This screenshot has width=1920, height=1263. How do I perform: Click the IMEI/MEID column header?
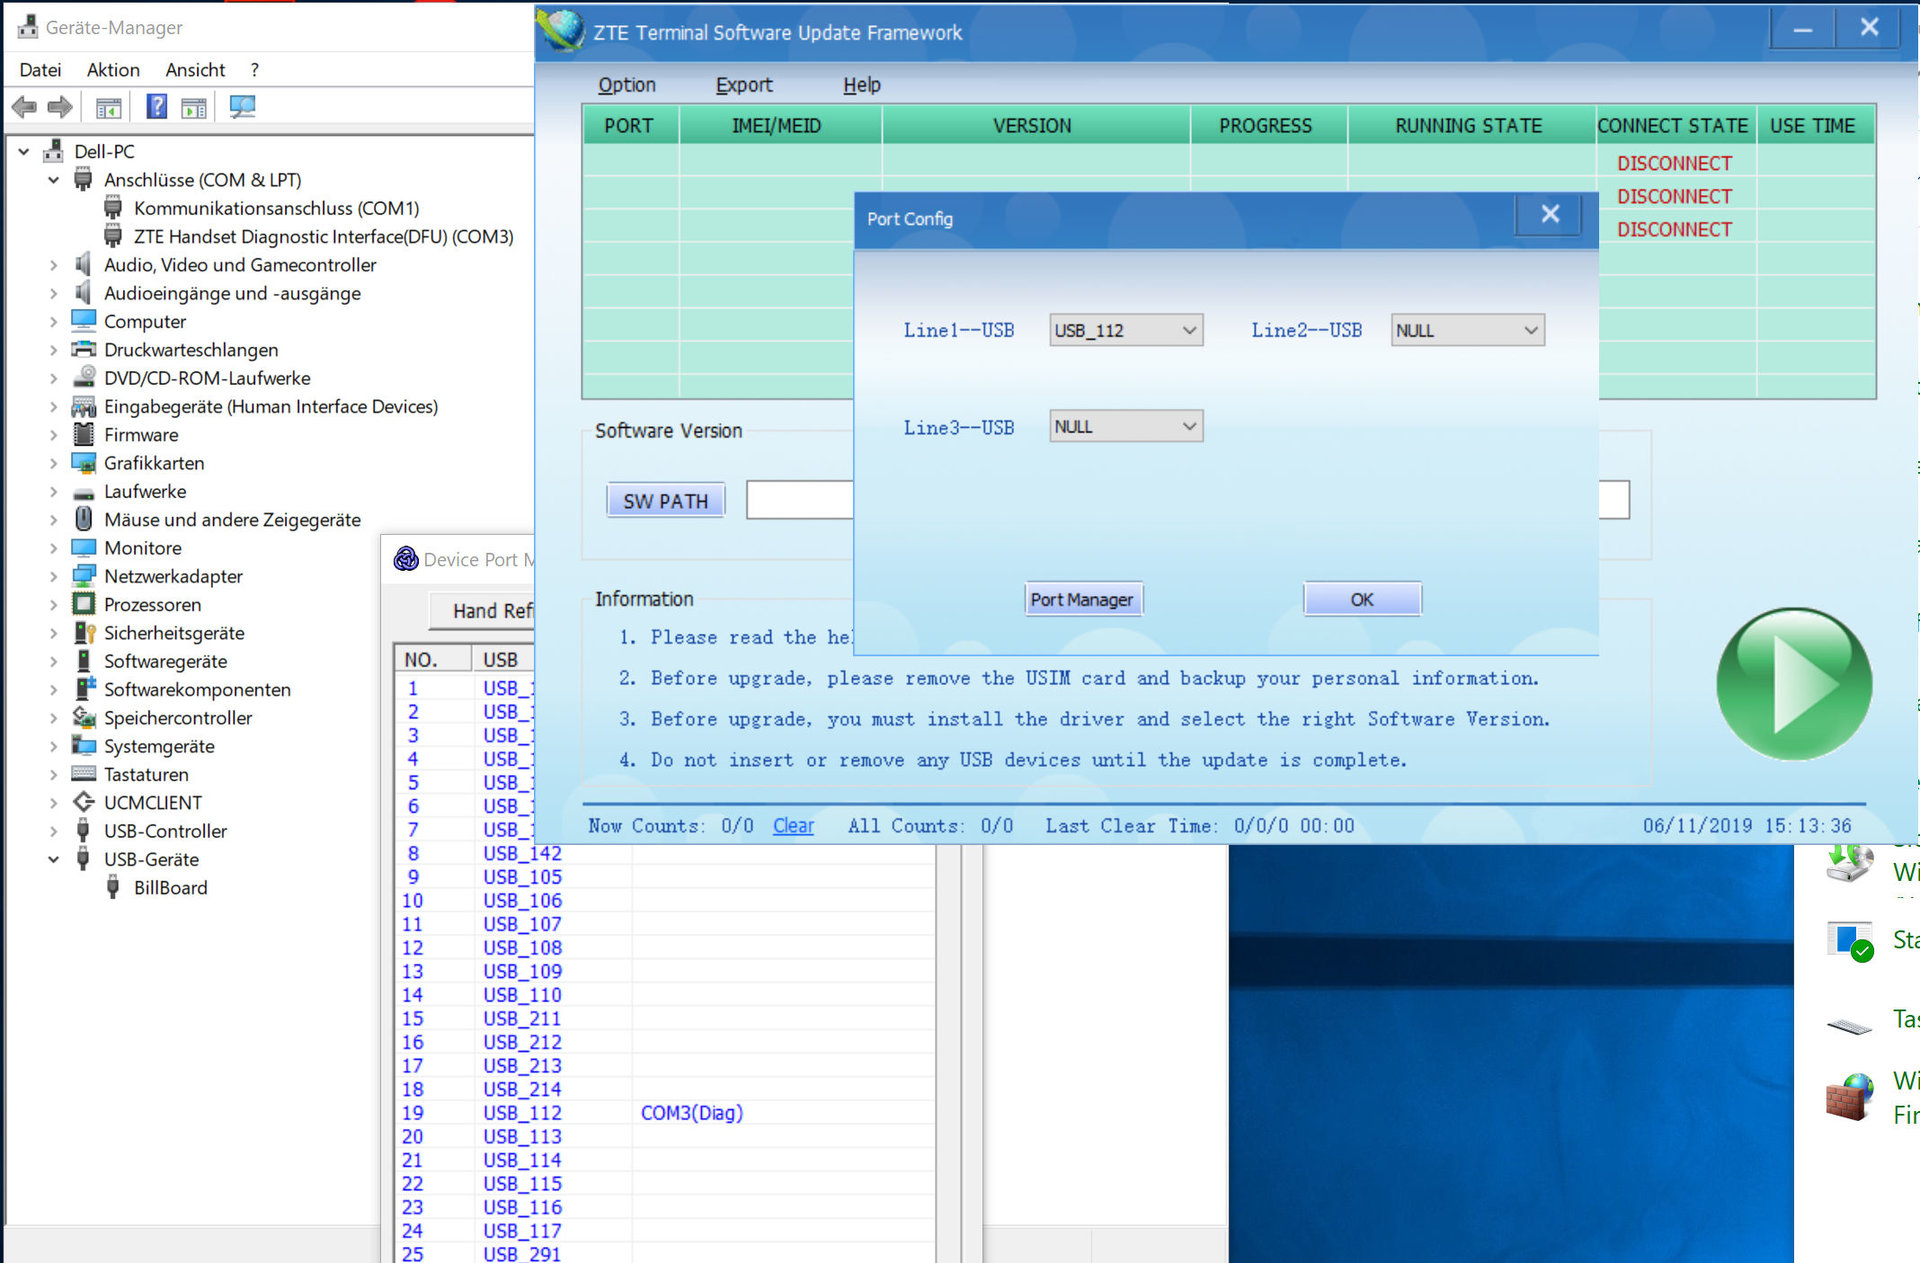779,126
